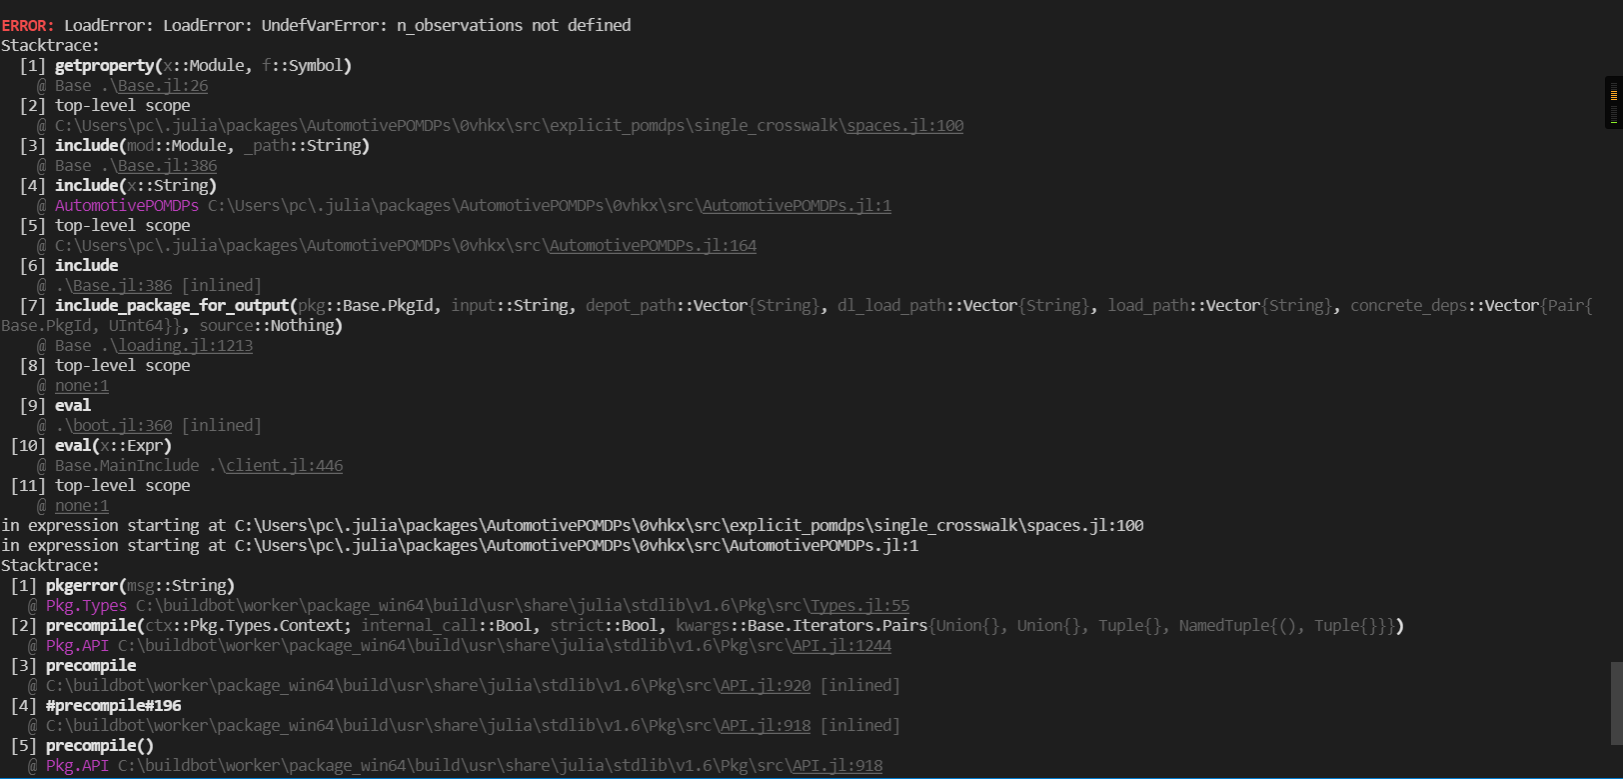This screenshot has width=1623, height=779.
Task: Click the include(x::String) frame text
Action: (136, 186)
